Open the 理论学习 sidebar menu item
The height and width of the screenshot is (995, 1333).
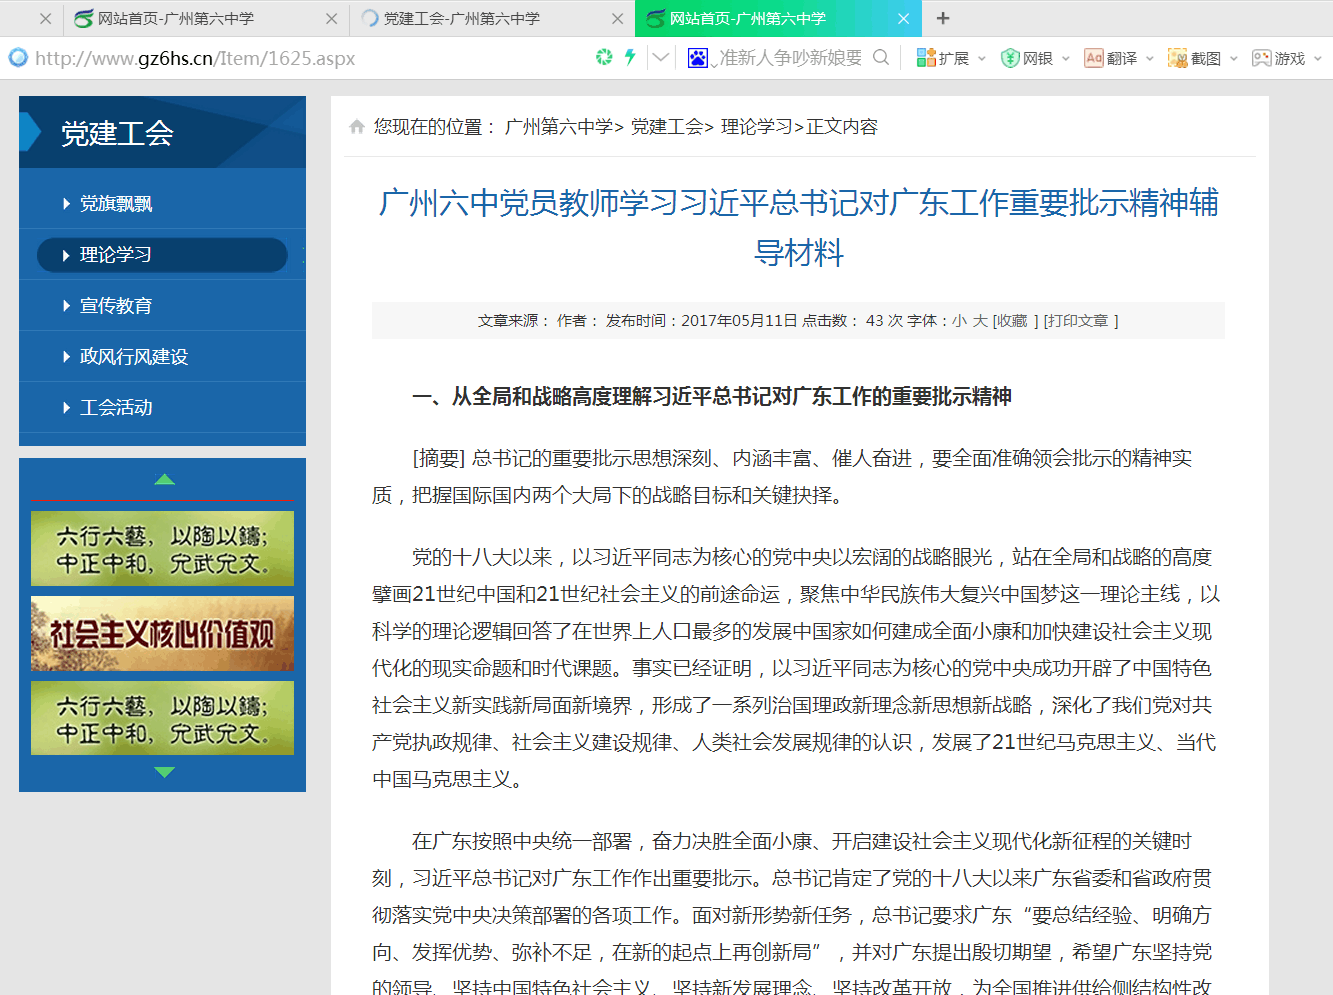[x=162, y=255]
